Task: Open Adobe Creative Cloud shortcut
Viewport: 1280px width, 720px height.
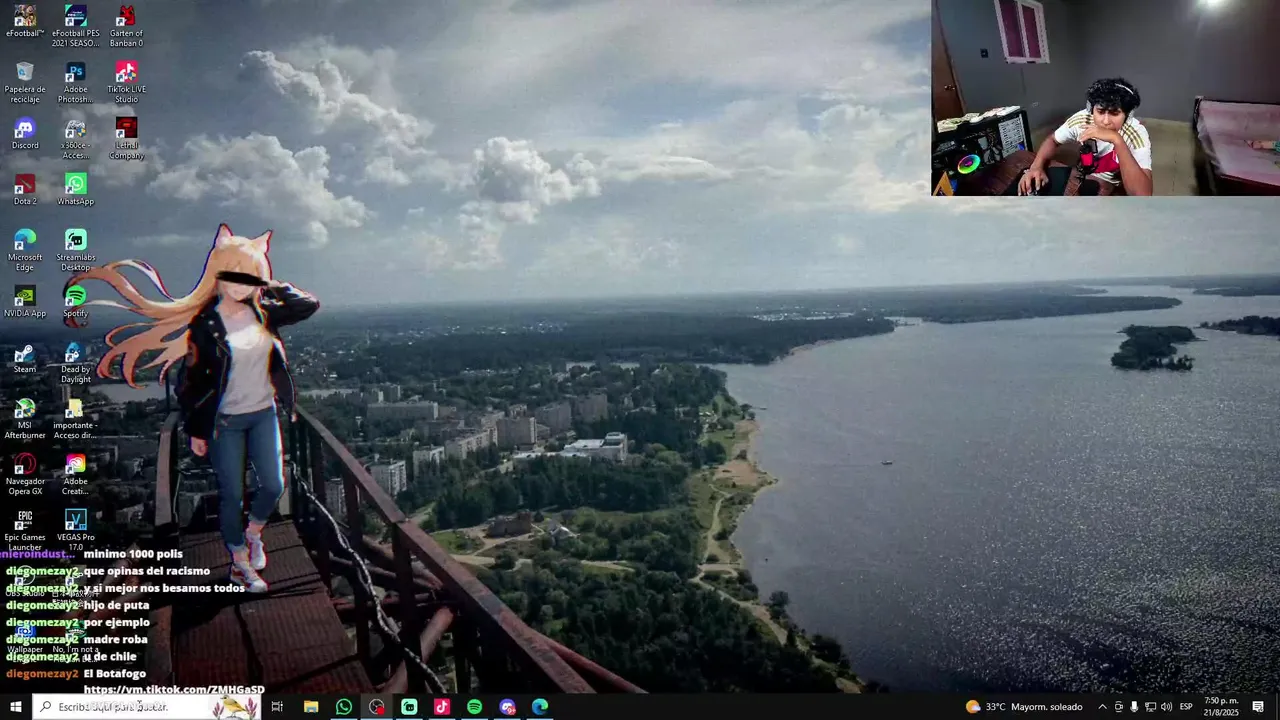Action: (75, 474)
